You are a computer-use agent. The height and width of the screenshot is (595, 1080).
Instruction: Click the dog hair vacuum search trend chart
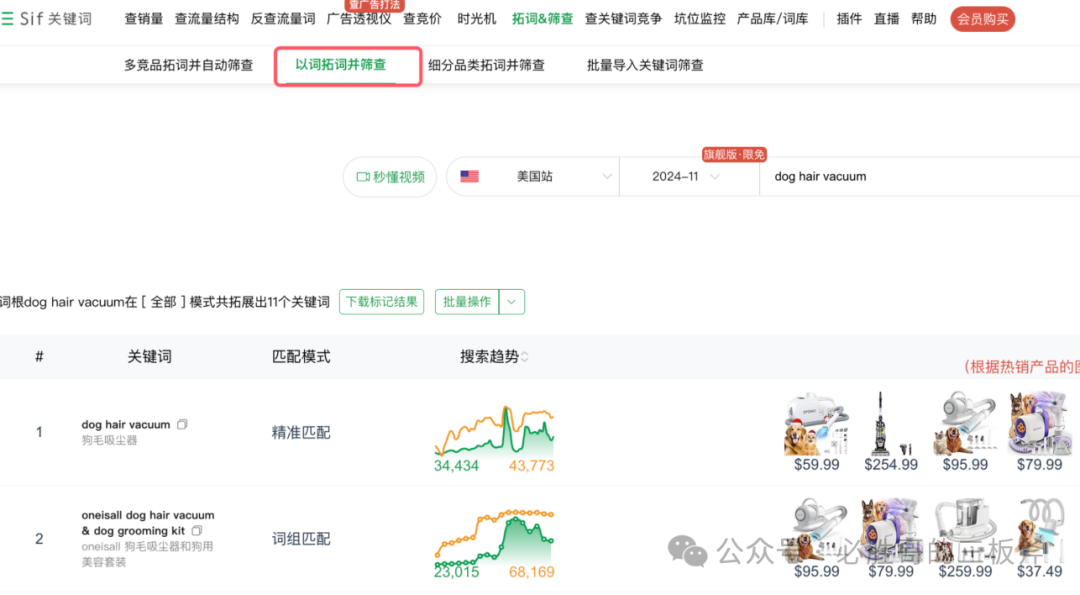click(493, 430)
